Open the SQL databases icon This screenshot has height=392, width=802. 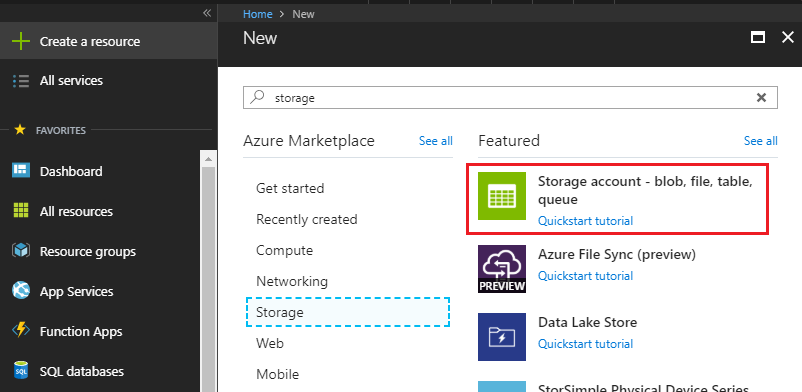[x=21, y=371]
